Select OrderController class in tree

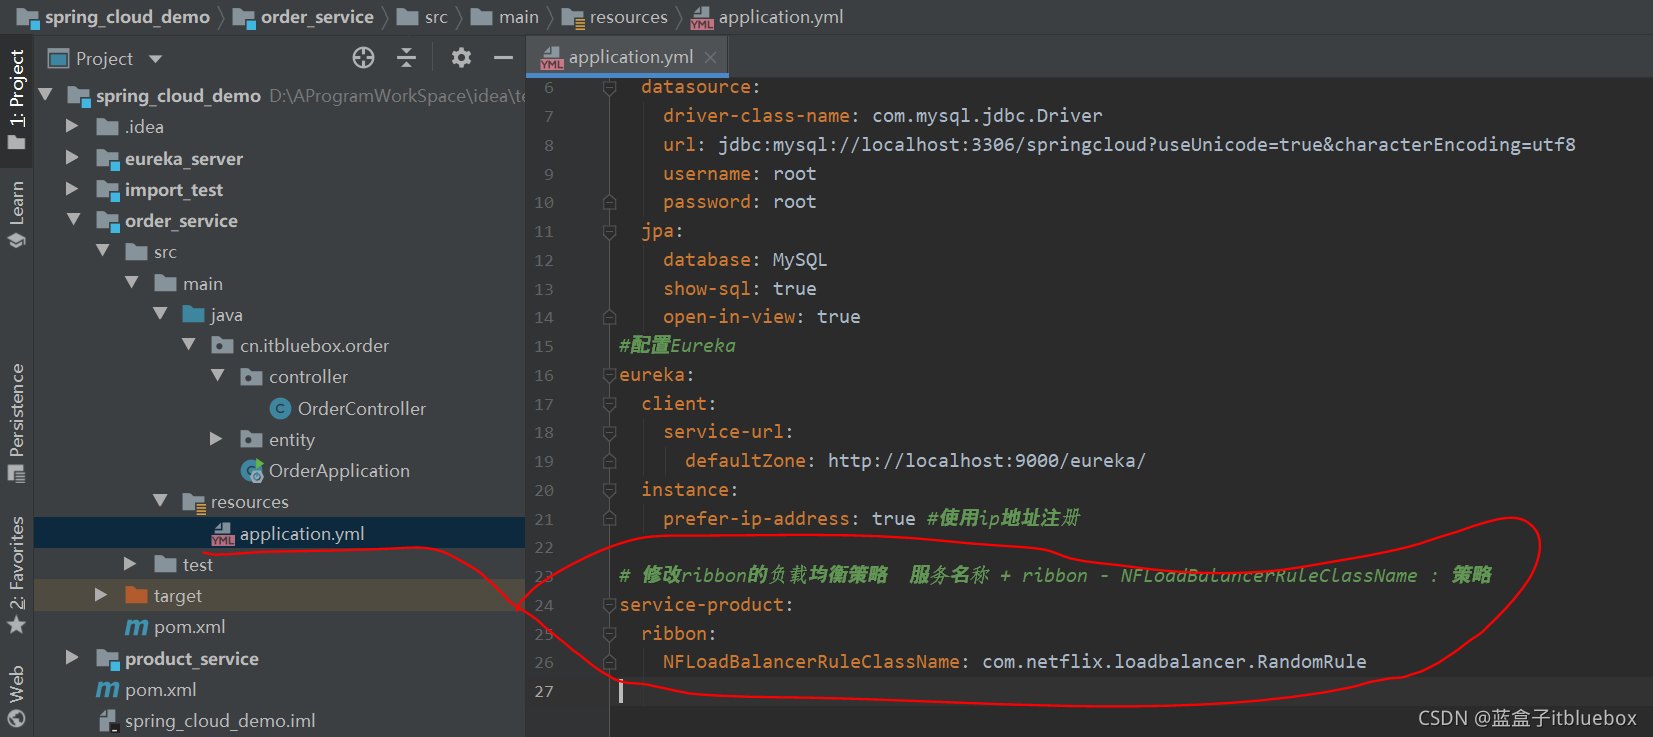pos(361,408)
